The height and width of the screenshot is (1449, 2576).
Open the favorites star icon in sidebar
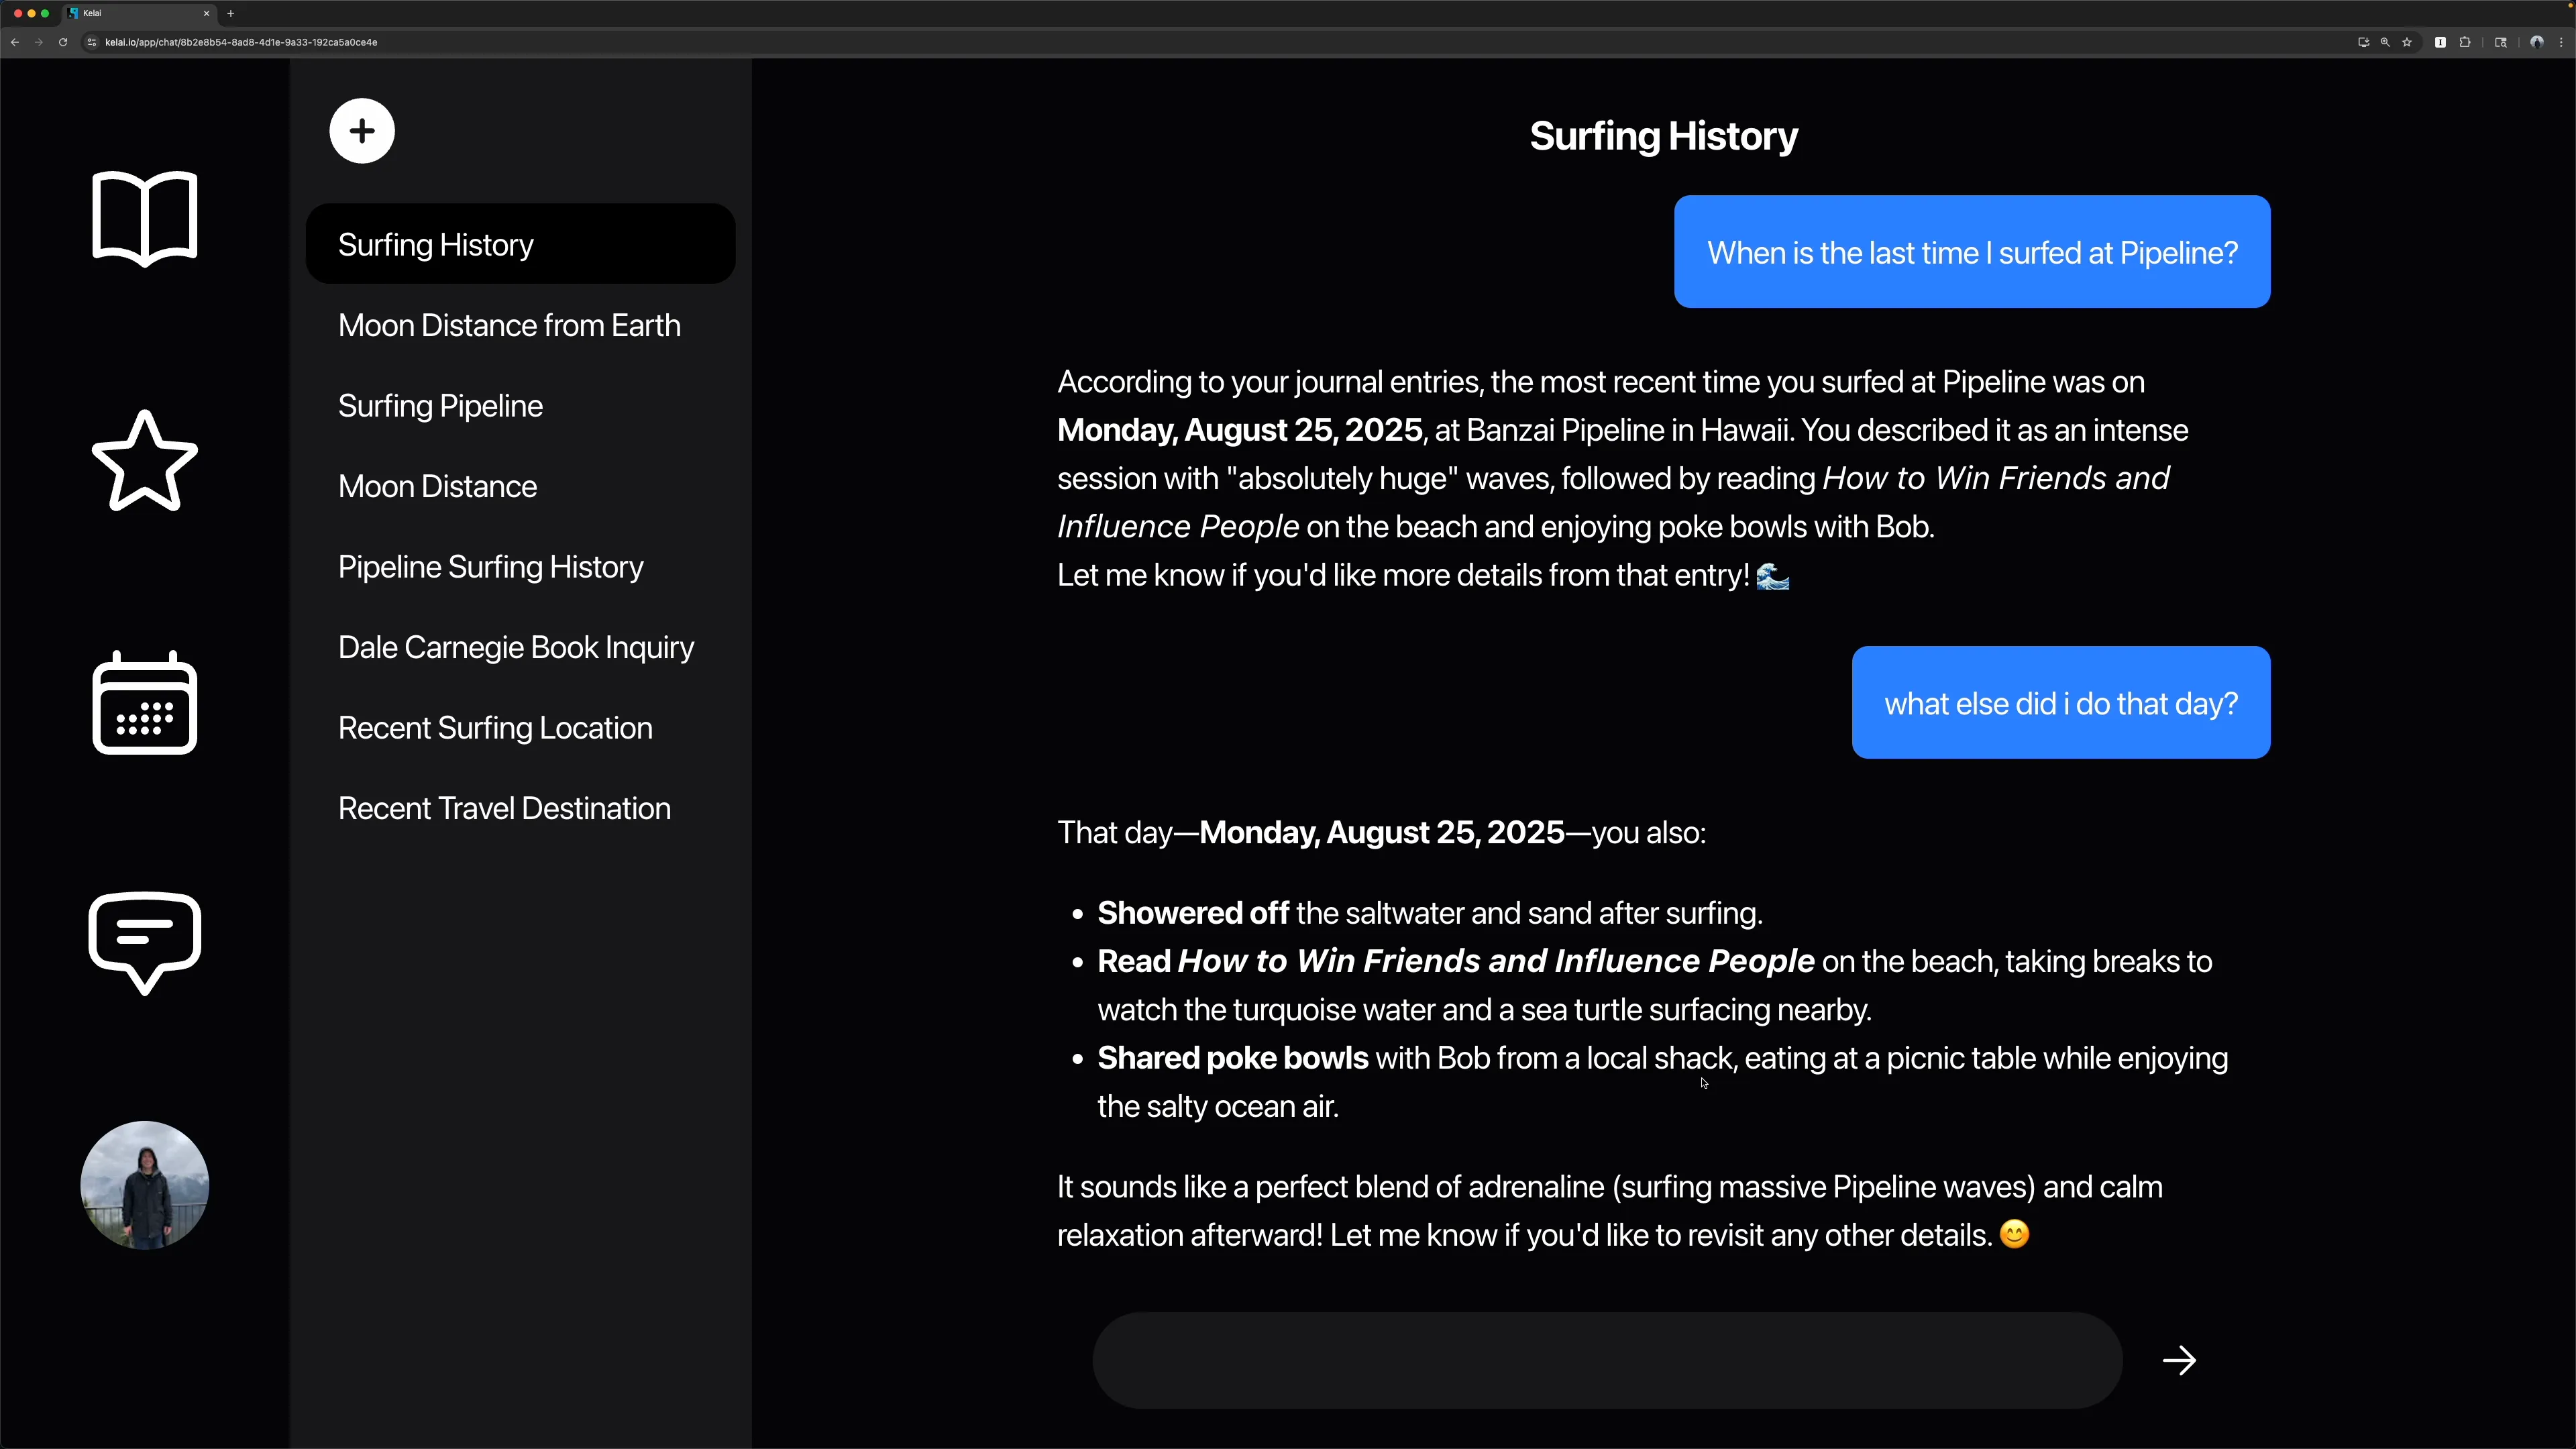pos(145,461)
